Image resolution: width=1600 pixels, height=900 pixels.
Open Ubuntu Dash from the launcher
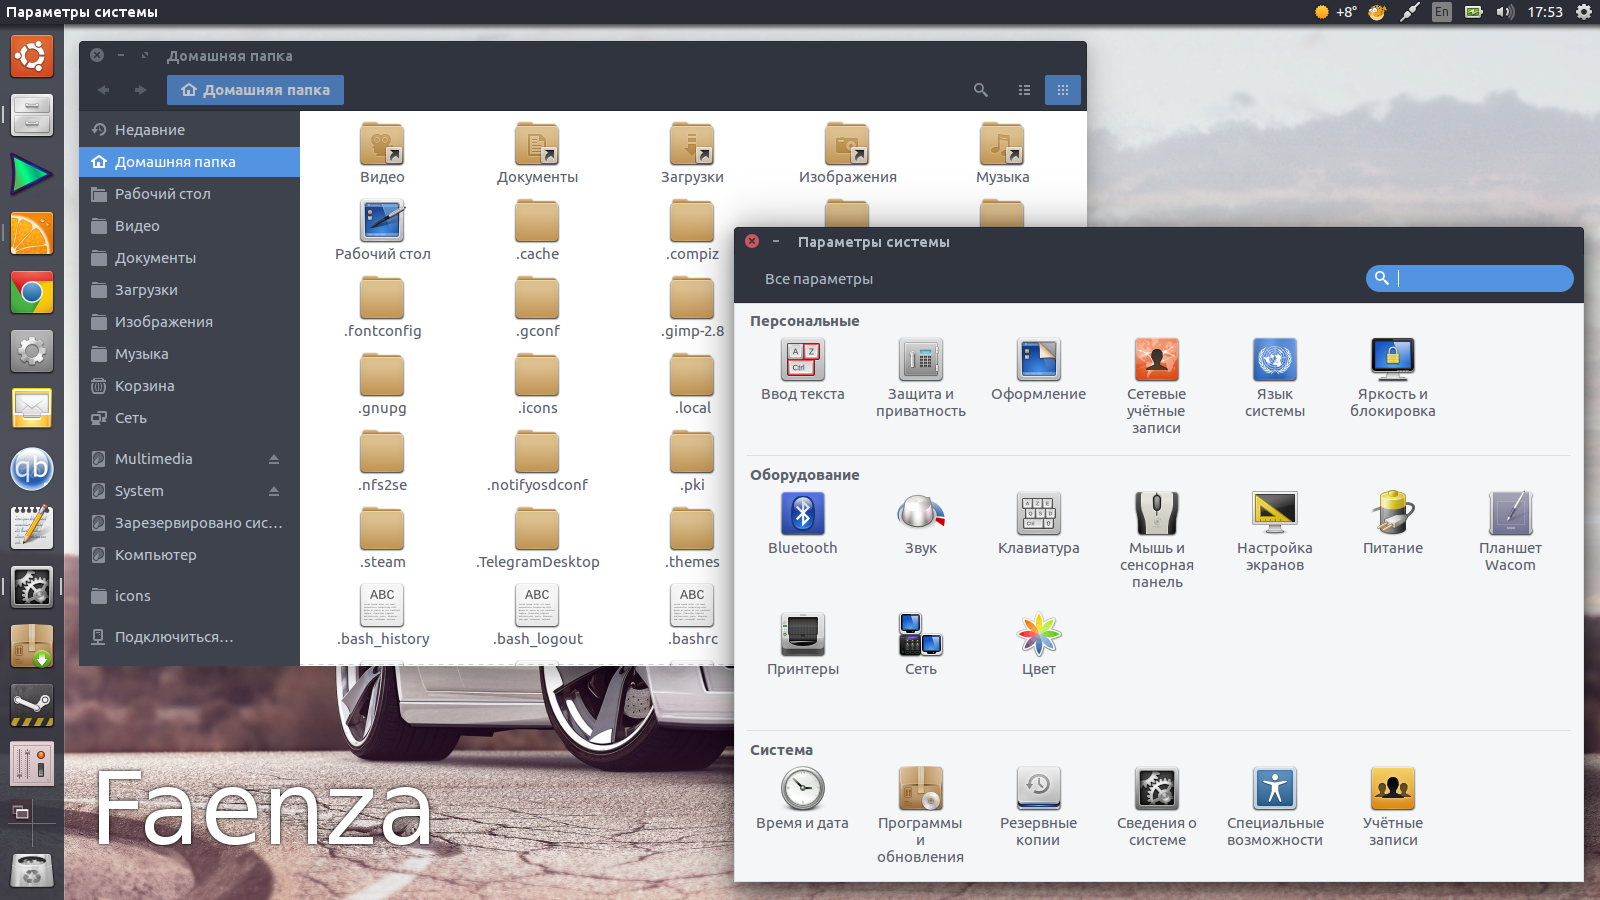click(32, 56)
